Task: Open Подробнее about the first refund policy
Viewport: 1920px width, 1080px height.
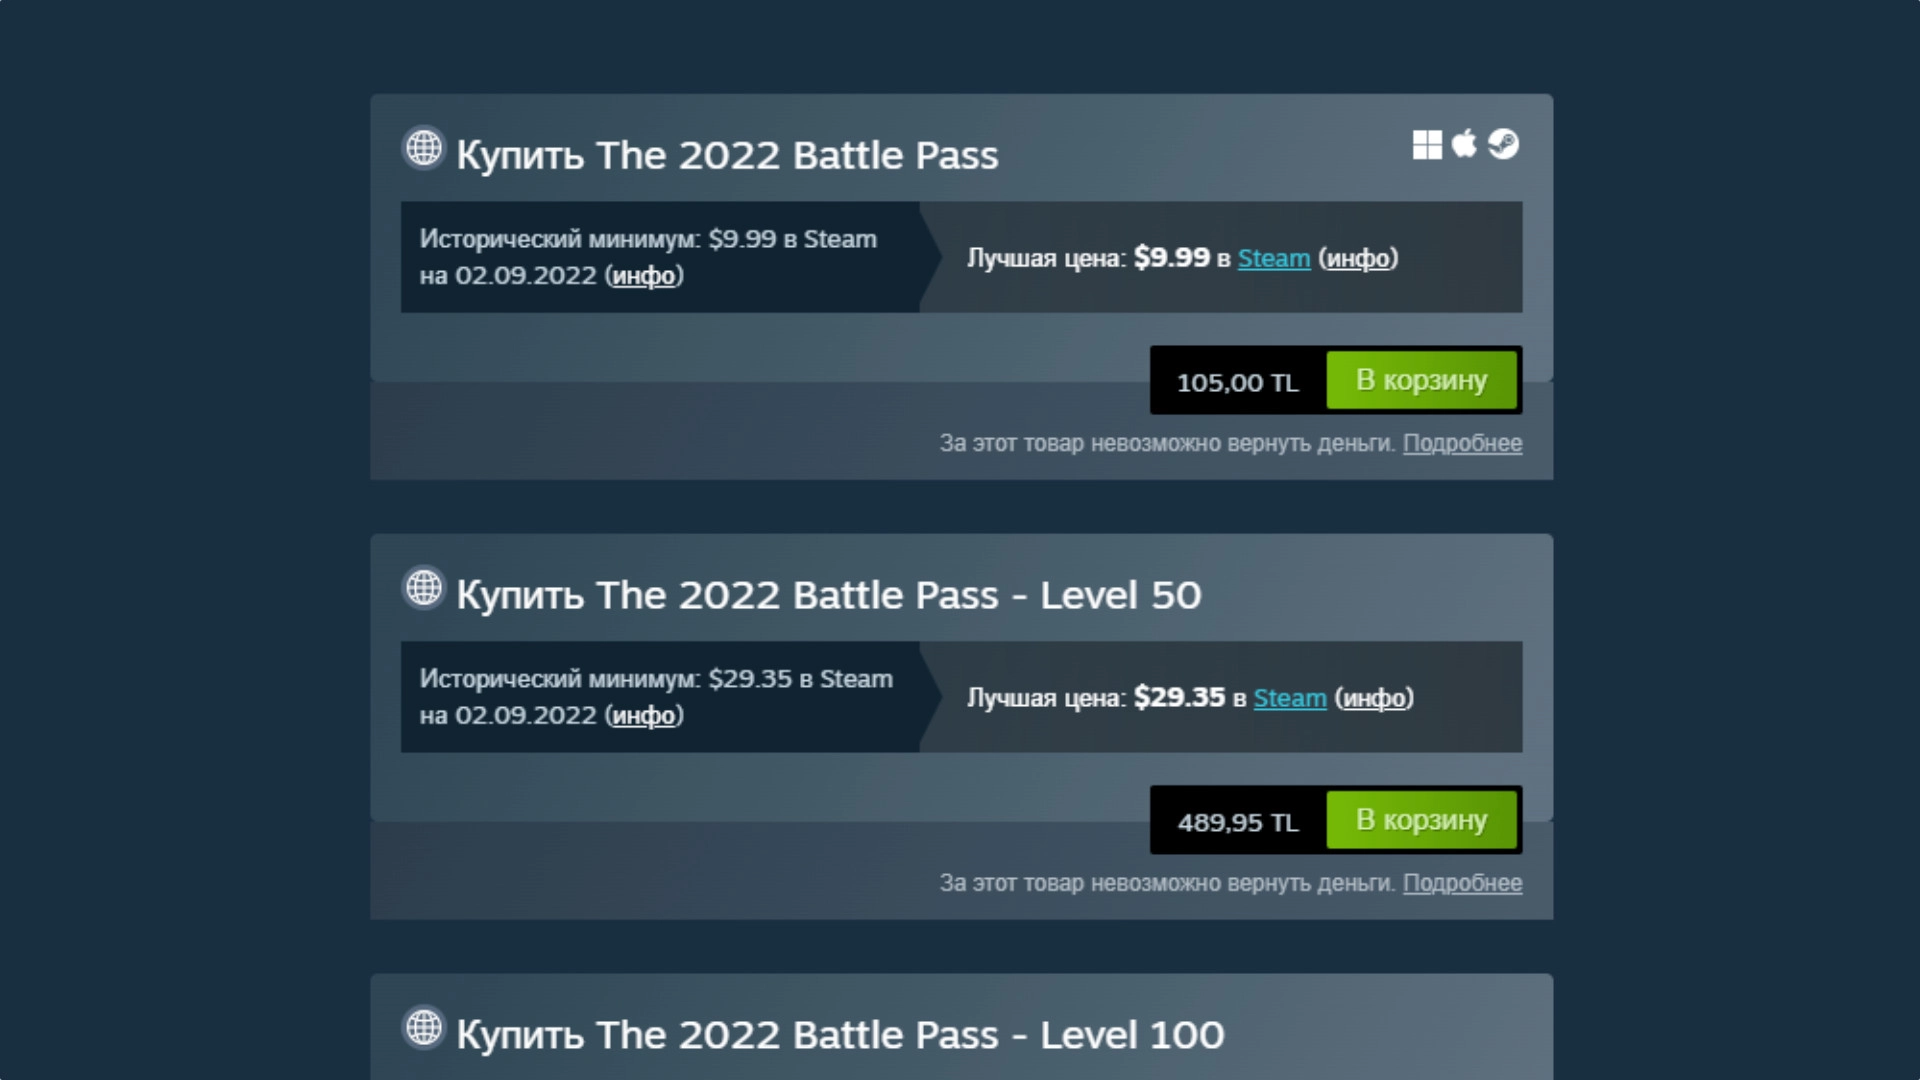Action: pyautogui.click(x=1463, y=443)
